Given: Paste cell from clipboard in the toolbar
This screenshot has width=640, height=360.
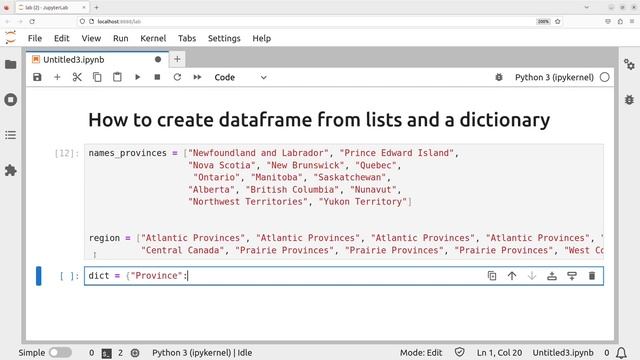Looking at the screenshot, I should tap(117, 77).
